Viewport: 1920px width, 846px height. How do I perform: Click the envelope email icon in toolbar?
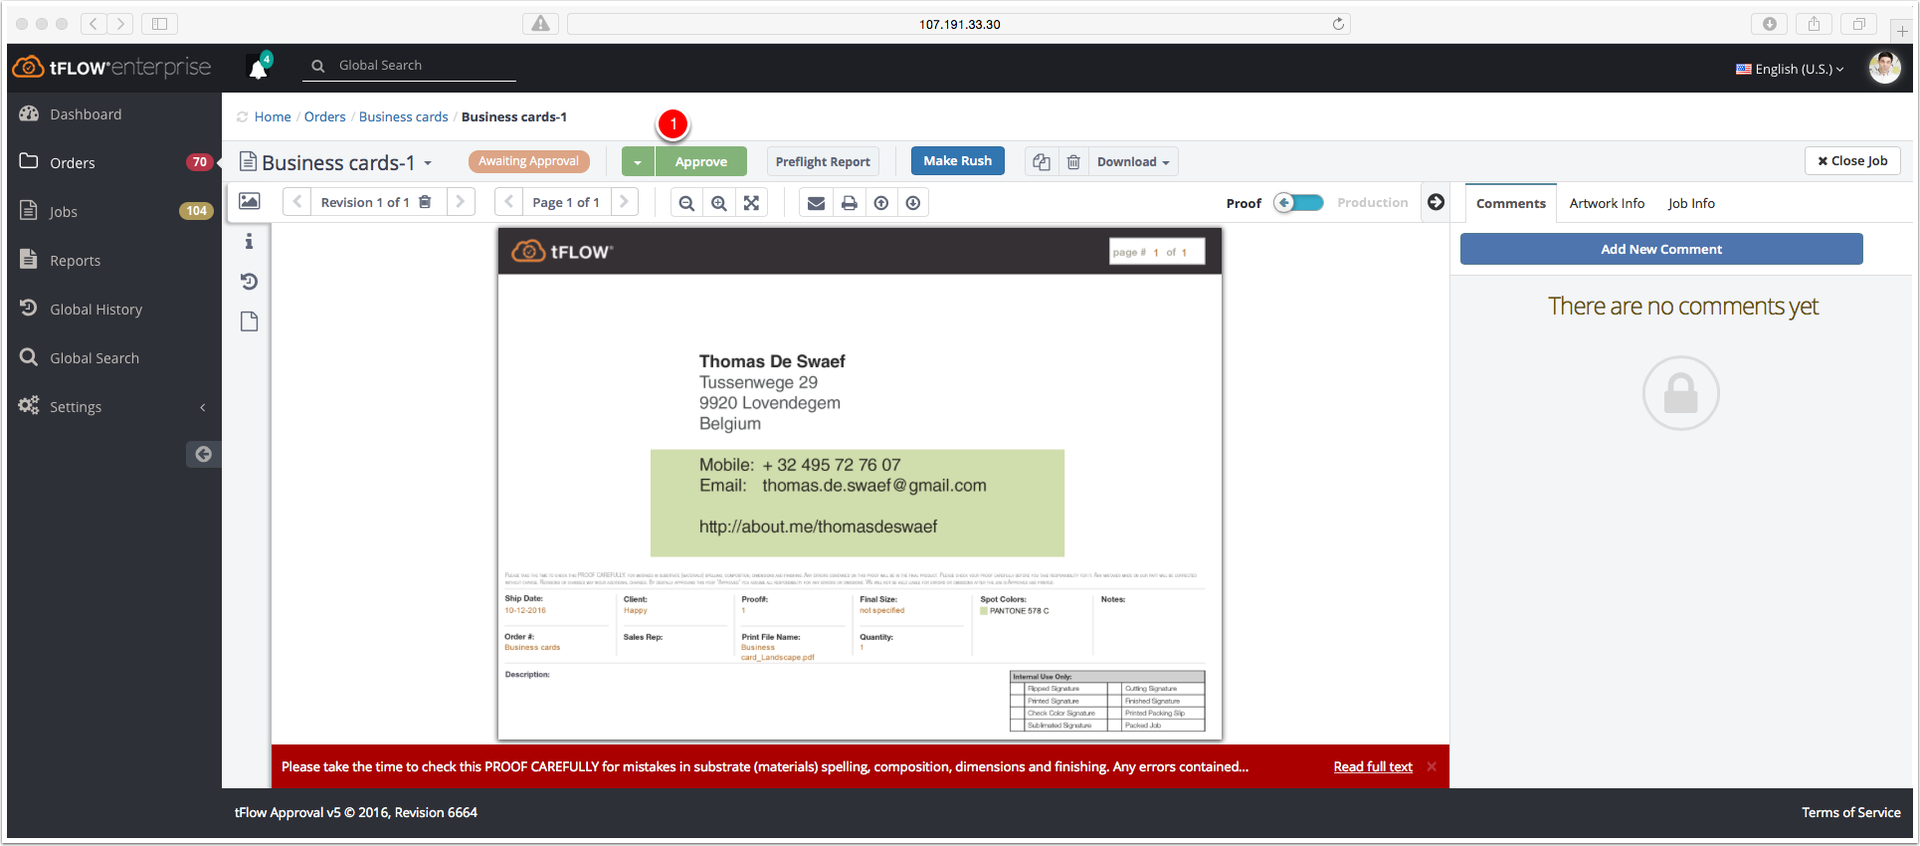(x=816, y=203)
